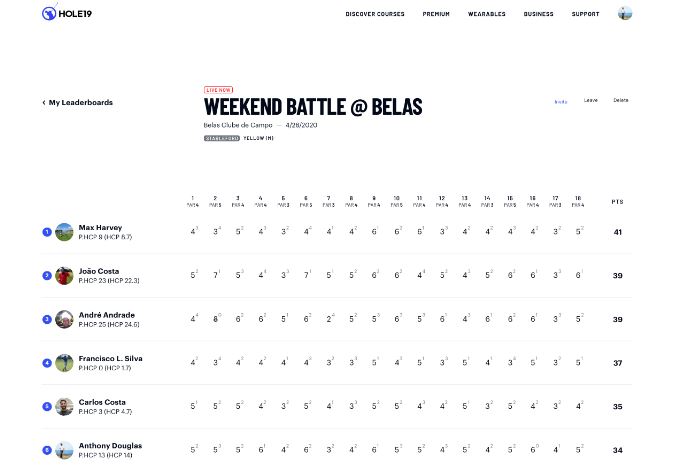Open Discover Courses menu item

click(375, 14)
